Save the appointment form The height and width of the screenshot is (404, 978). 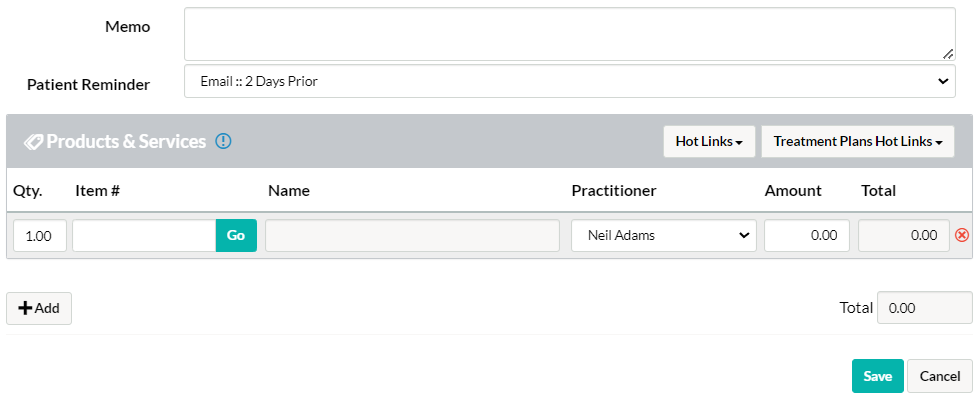click(878, 376)
